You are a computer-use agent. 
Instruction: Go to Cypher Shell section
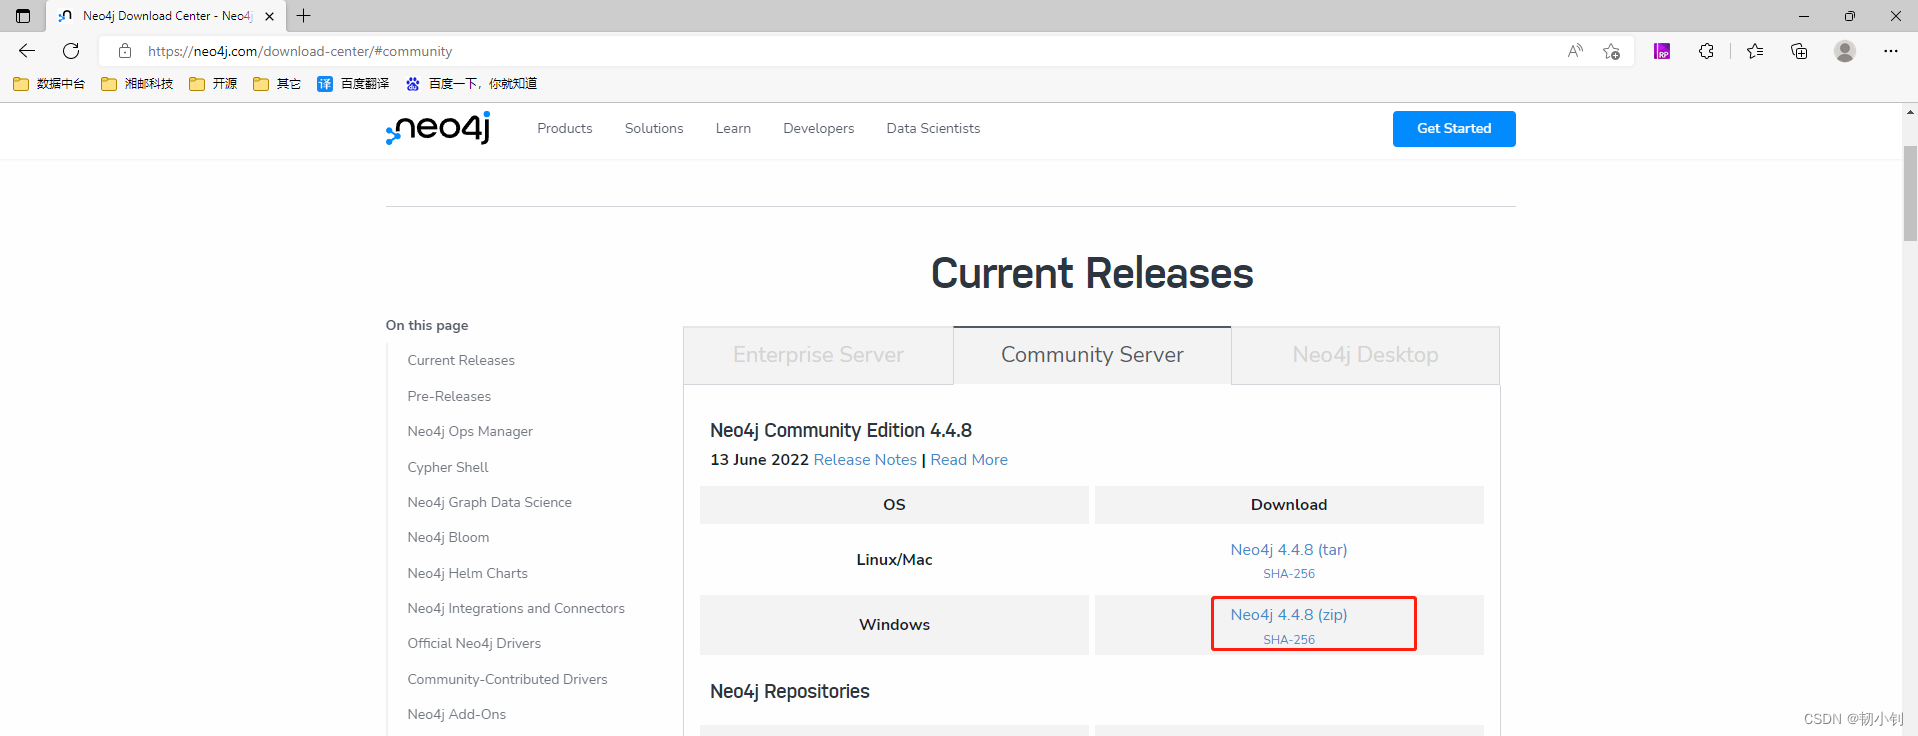[448, 467]
